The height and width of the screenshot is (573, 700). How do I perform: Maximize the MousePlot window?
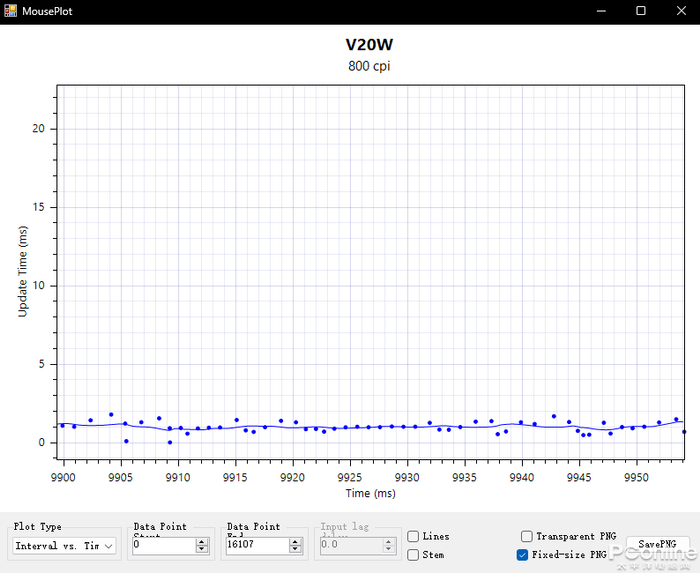pos(641,11)
